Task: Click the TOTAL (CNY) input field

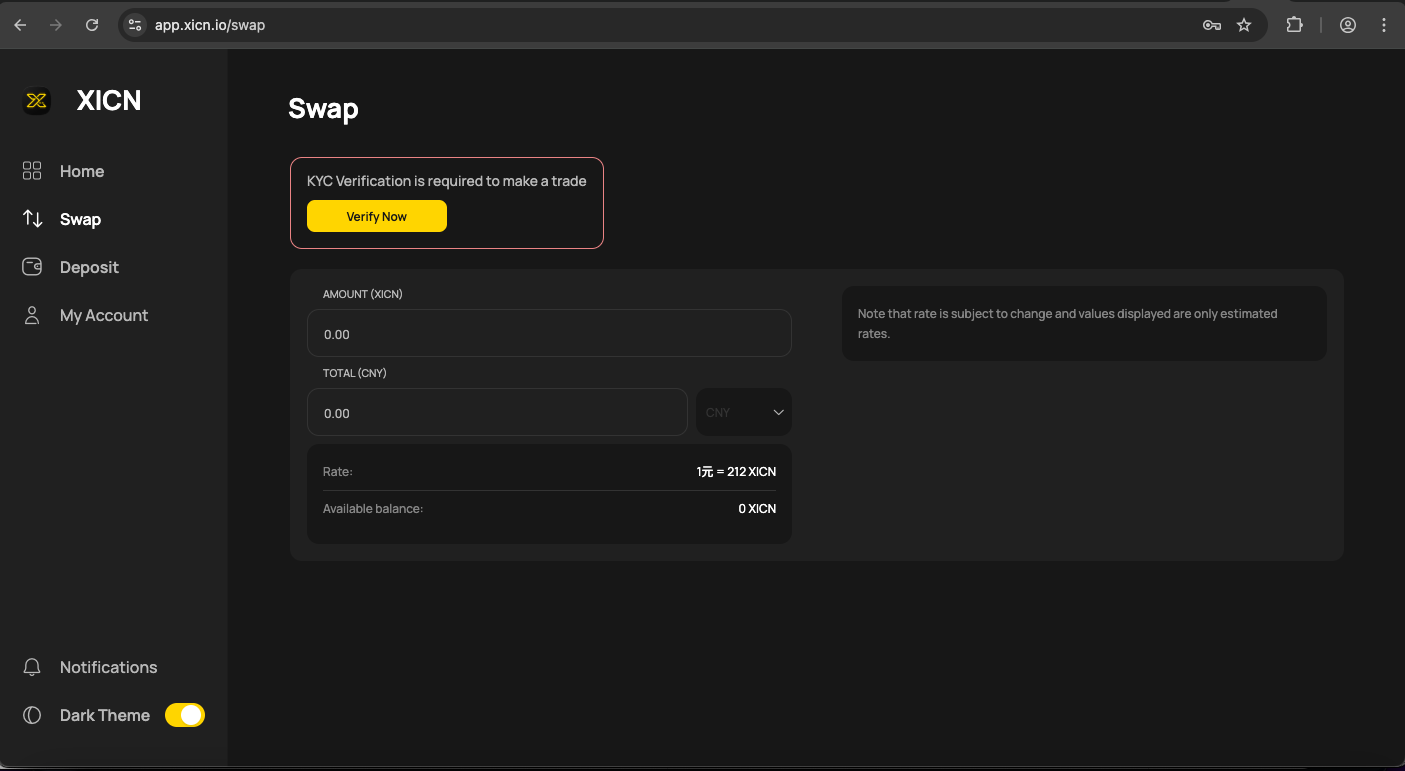Action: pyautogui.click(x=497, y=413)
